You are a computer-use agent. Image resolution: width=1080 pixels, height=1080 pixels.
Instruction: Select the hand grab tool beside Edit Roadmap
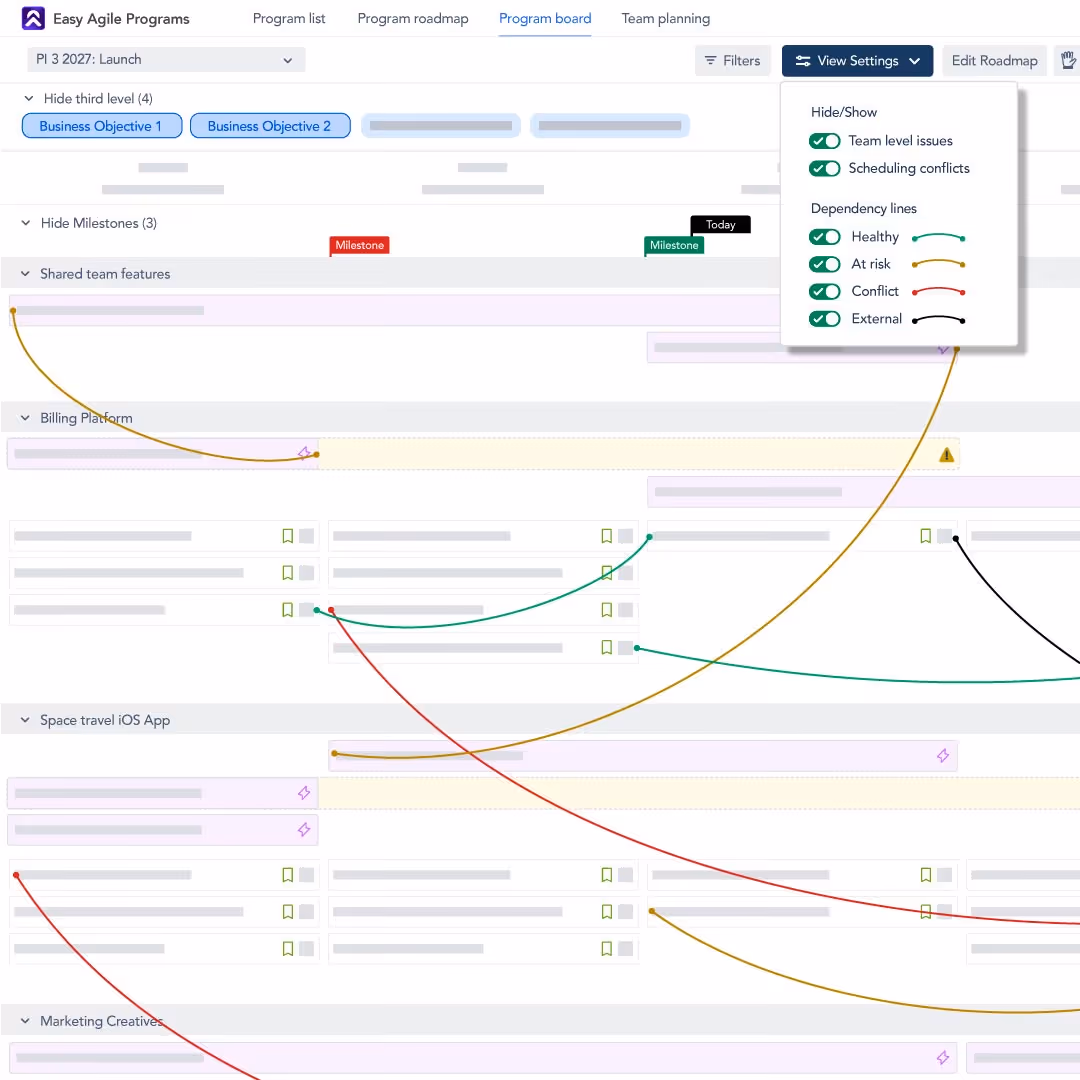[1068, 60]
